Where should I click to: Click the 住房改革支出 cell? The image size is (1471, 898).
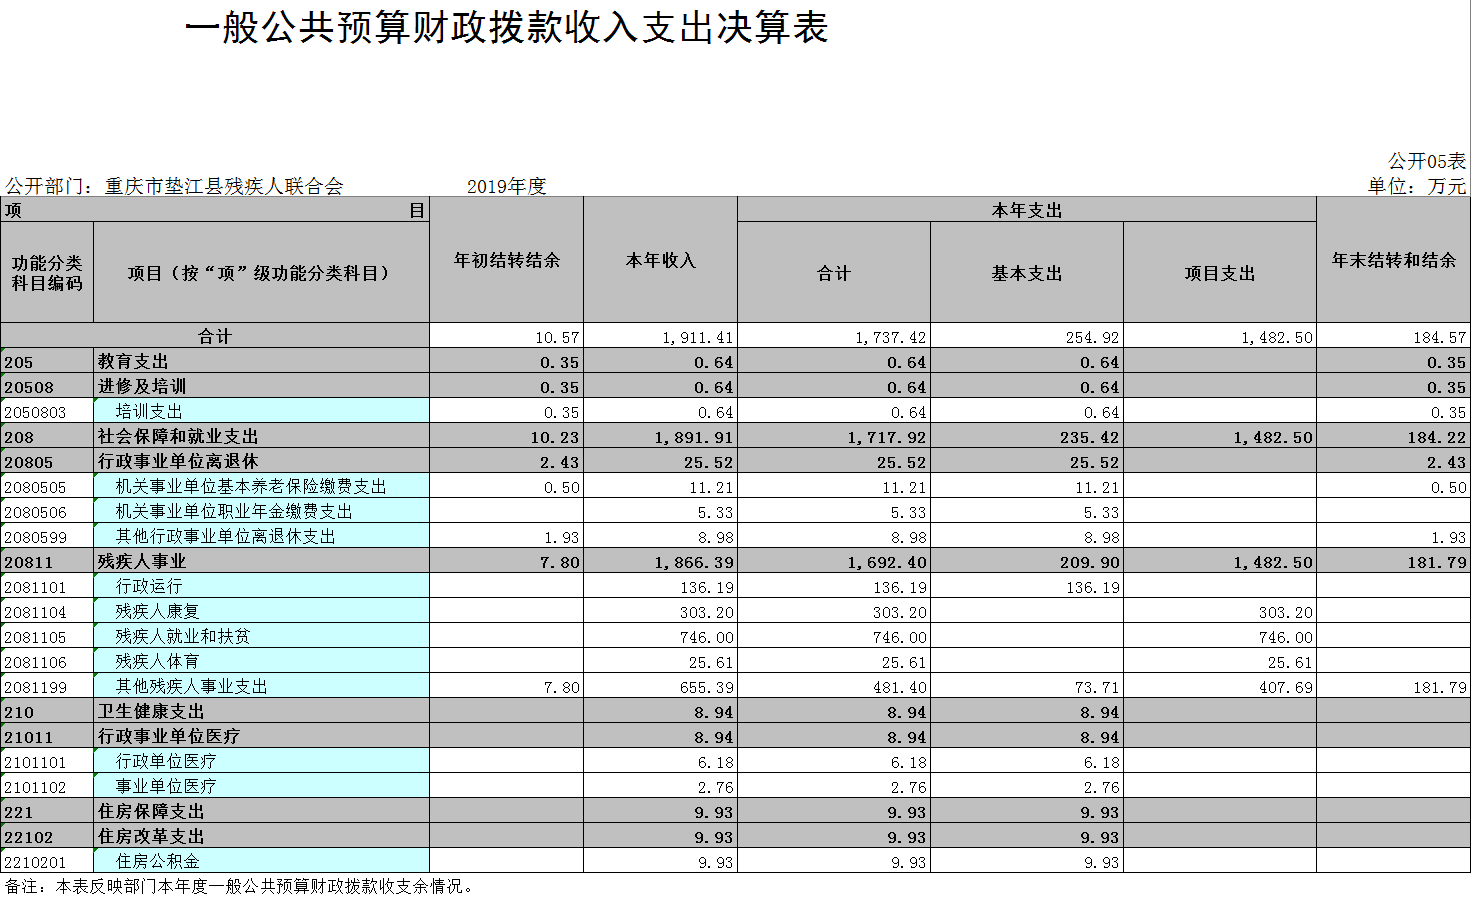pyautogui.click(x=262, y=836)
